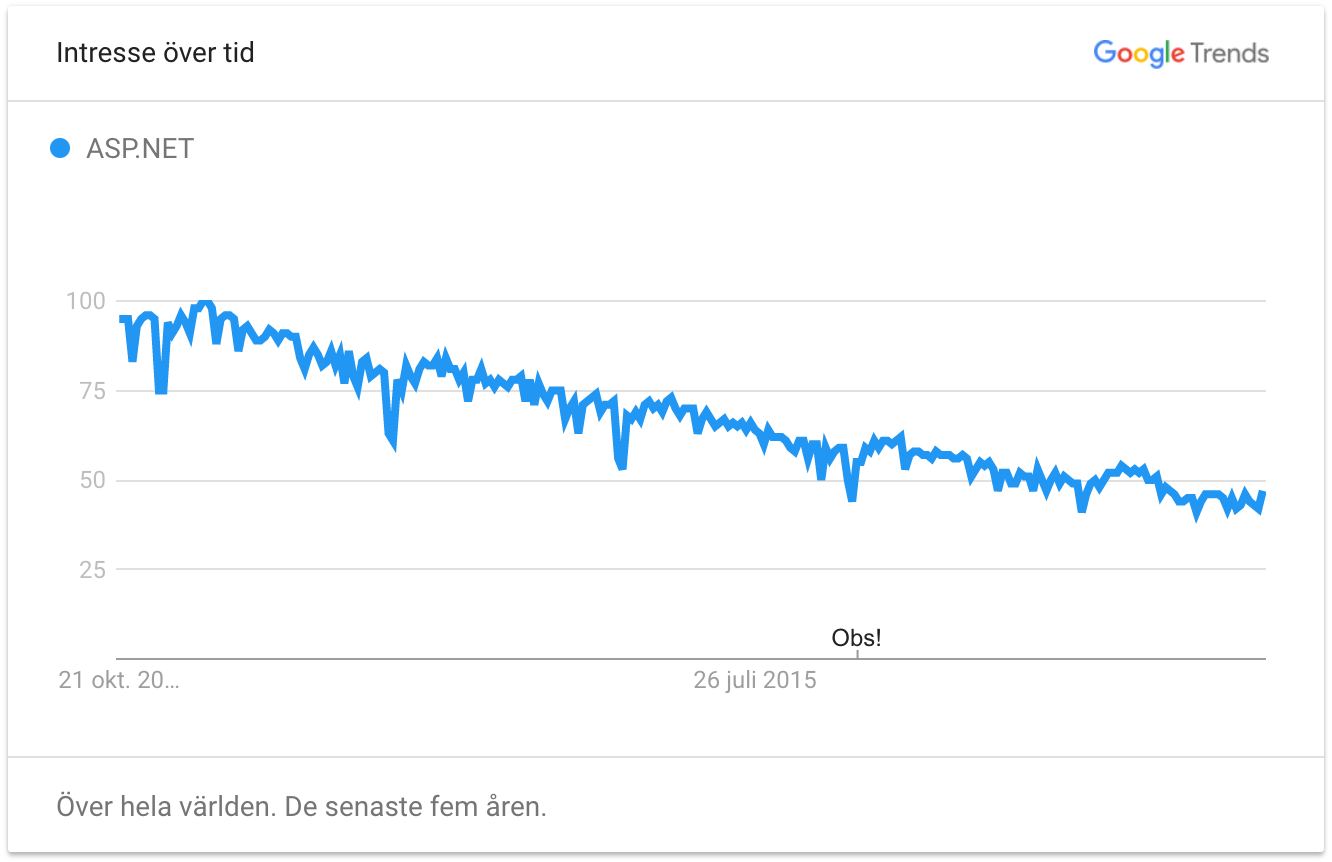1332x862 pixels.
Task: Click the truncated 21 okt. start date label
Action: 119,681
